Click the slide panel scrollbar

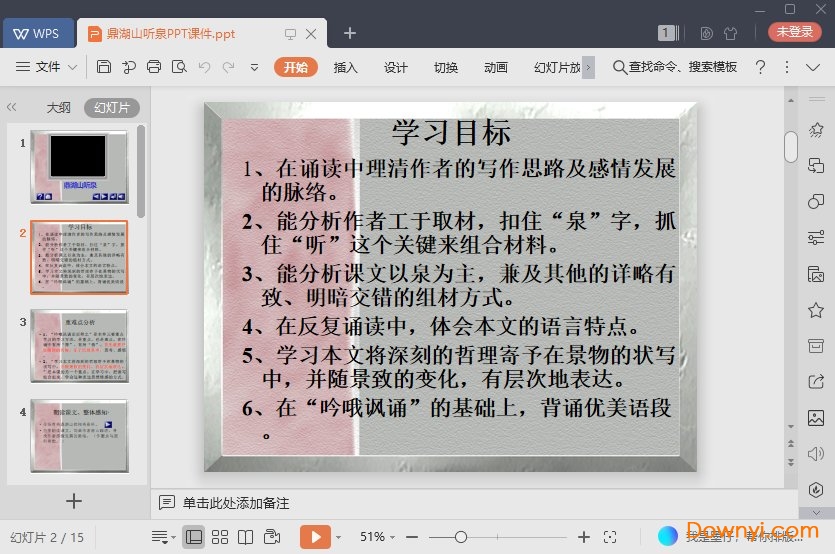click(x=141, y=171)
